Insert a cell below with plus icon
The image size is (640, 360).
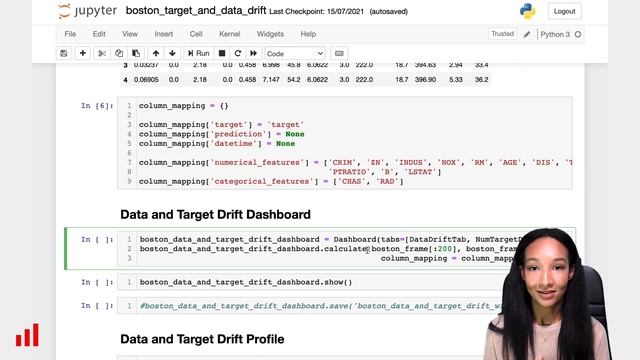click(82, 53)
